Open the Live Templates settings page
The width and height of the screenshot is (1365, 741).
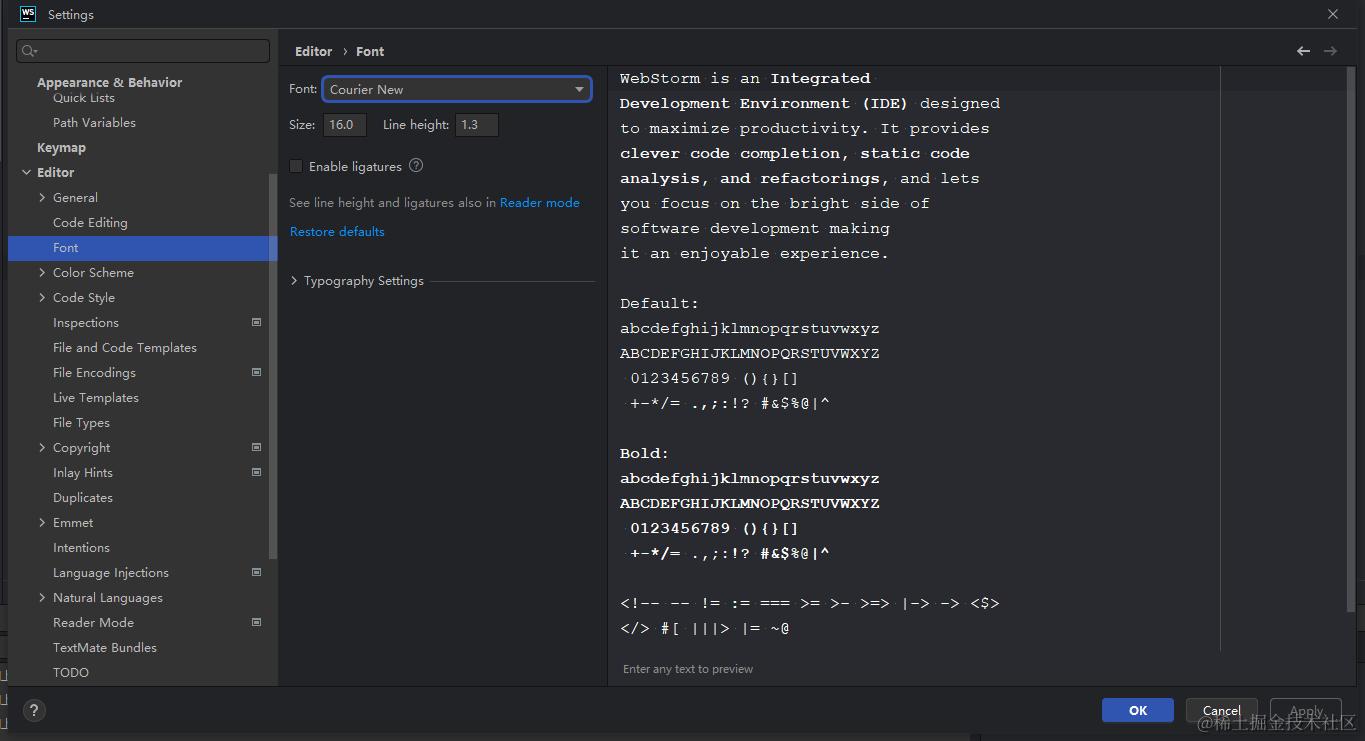(x=95, y=397)
